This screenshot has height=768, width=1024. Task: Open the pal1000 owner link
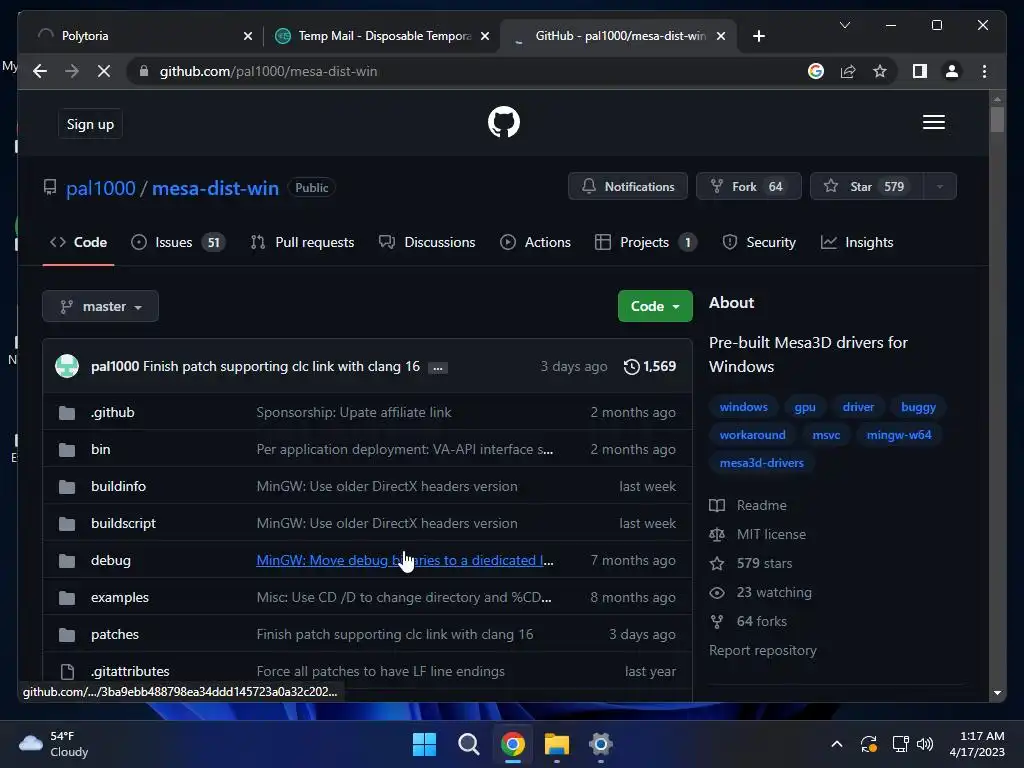pyautogui.click(x=101, y=188)
